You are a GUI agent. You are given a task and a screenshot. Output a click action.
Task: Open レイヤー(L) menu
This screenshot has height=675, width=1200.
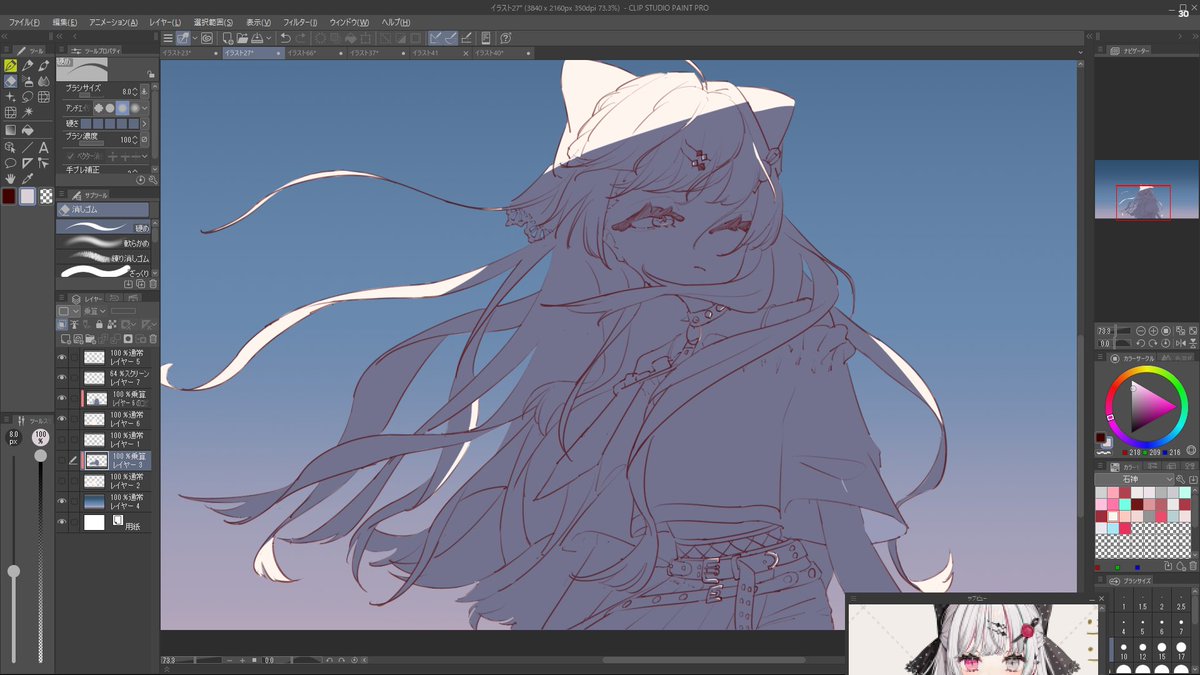point(166,22)
